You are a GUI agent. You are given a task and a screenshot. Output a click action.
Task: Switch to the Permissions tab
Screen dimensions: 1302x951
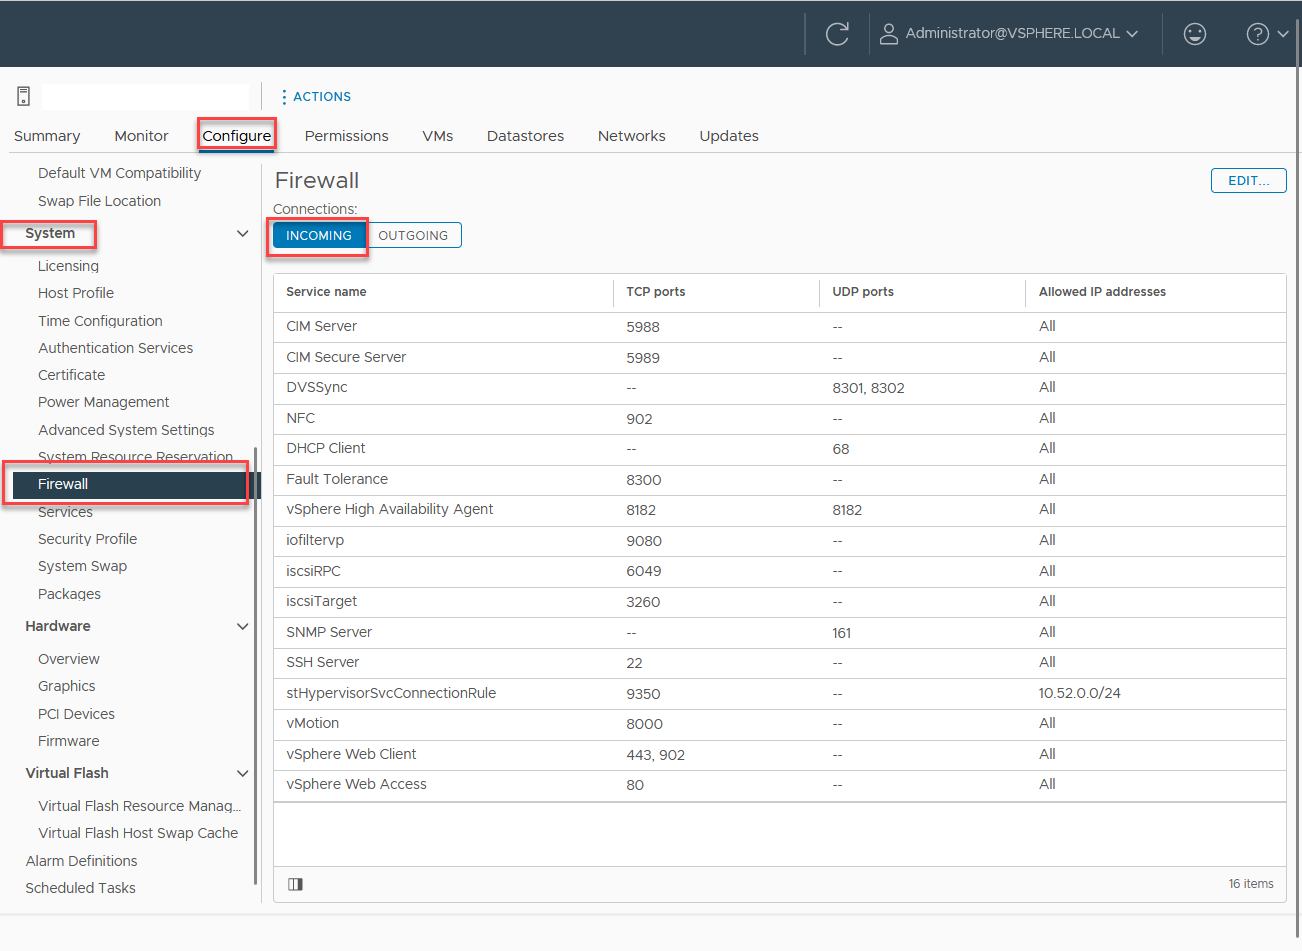point(346,135)
